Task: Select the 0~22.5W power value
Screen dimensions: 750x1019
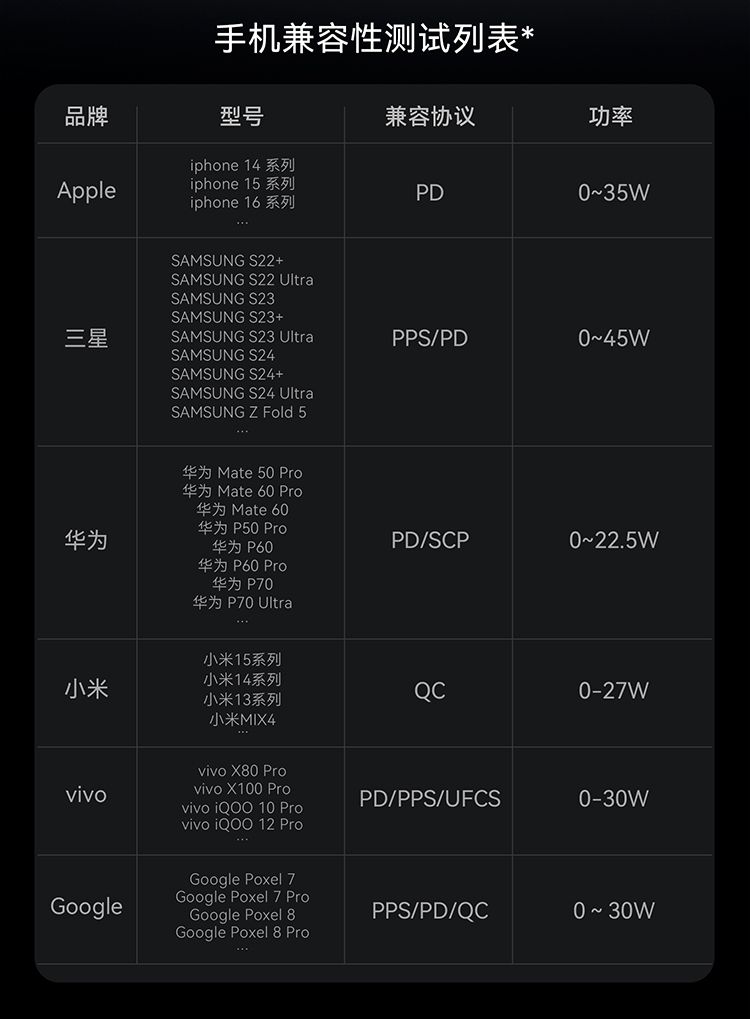Action: [x=613, y=541]
